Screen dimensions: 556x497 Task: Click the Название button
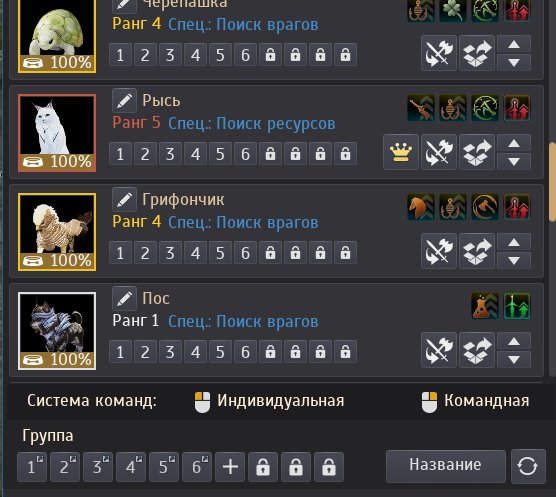coord(446,466)
